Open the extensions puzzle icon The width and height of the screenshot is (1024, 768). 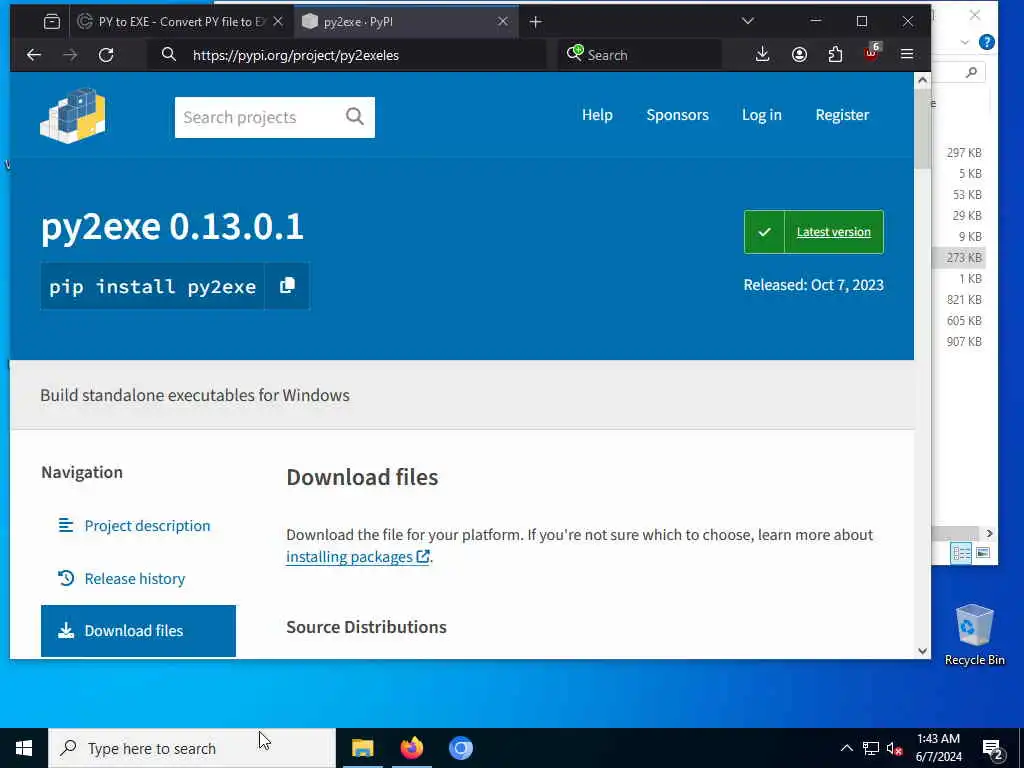(835, 55)
